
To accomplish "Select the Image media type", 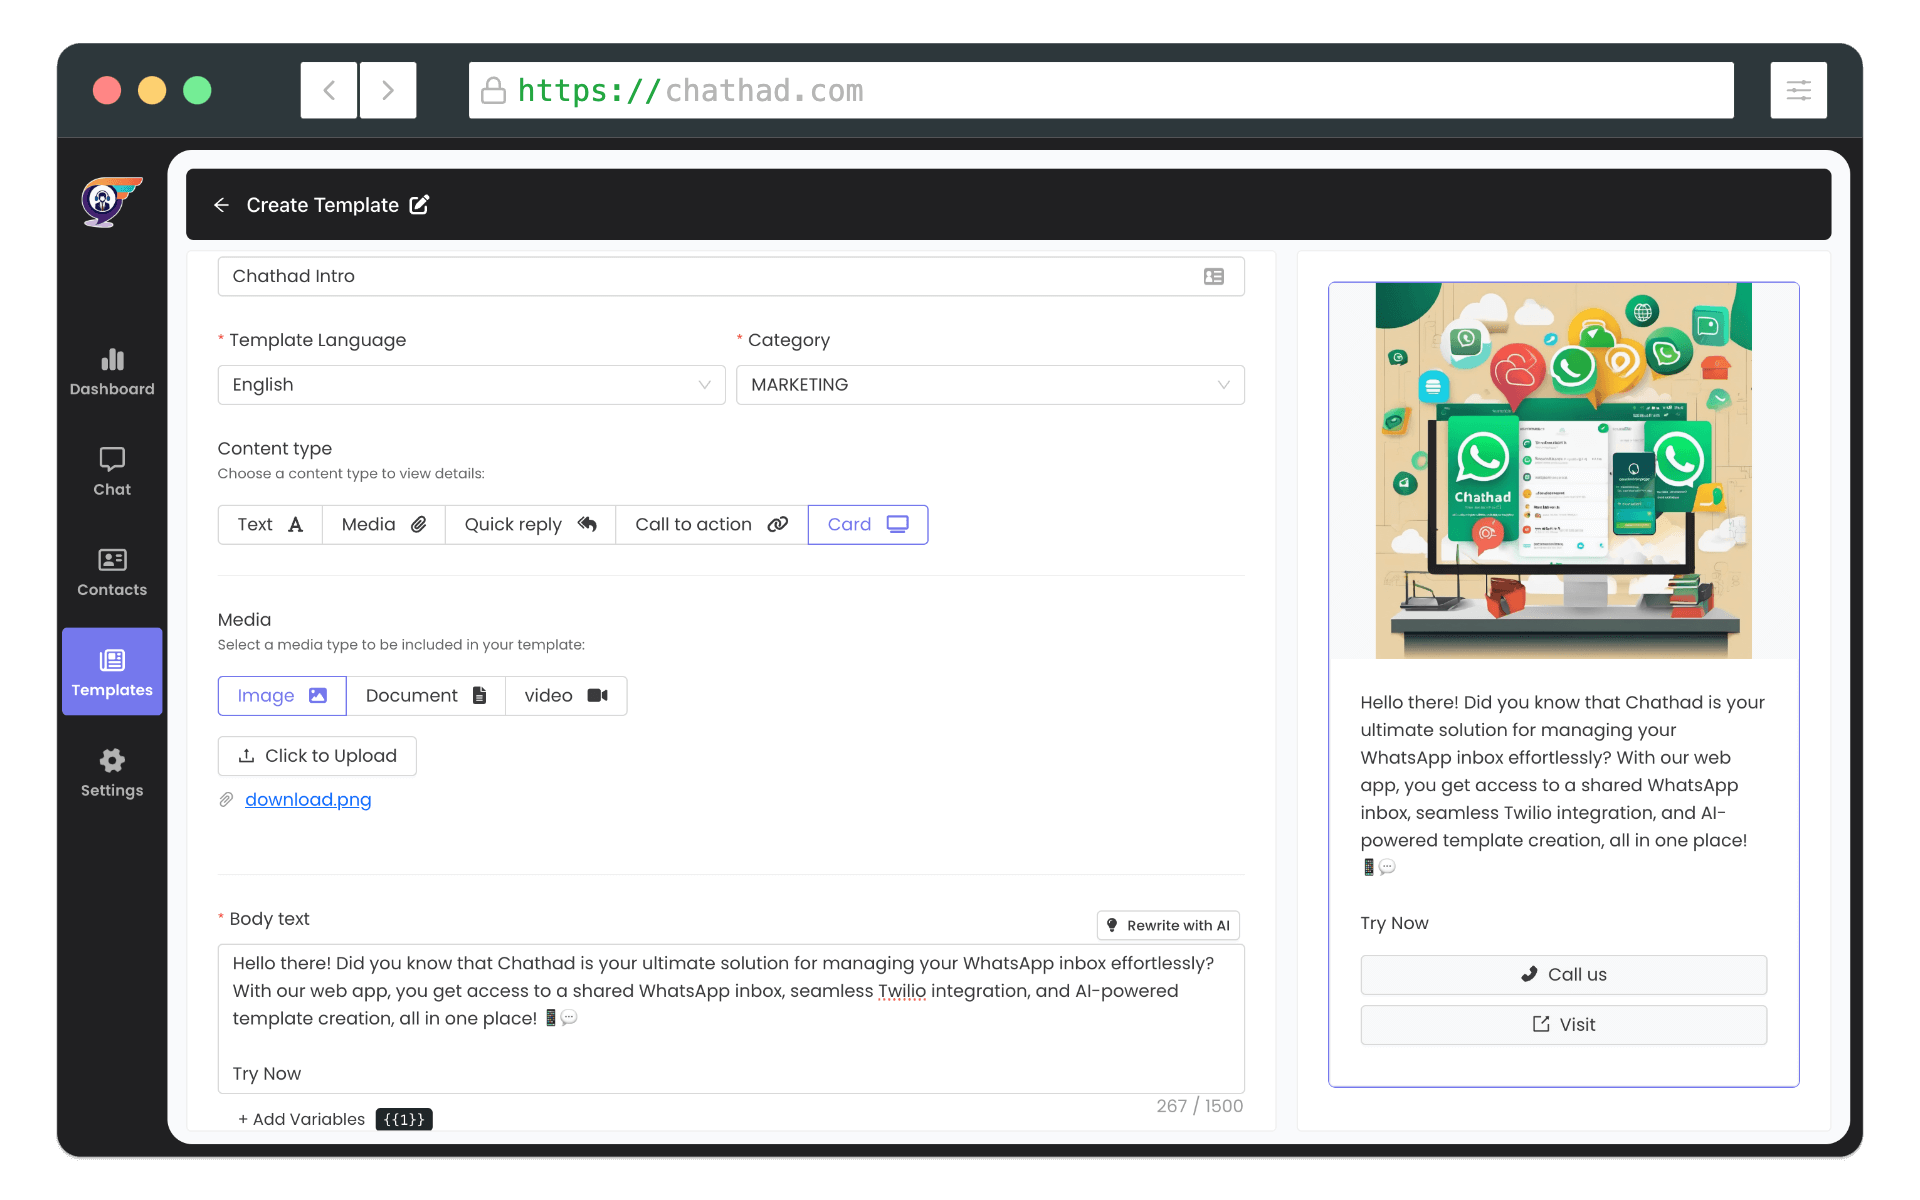I will point(282,696).
